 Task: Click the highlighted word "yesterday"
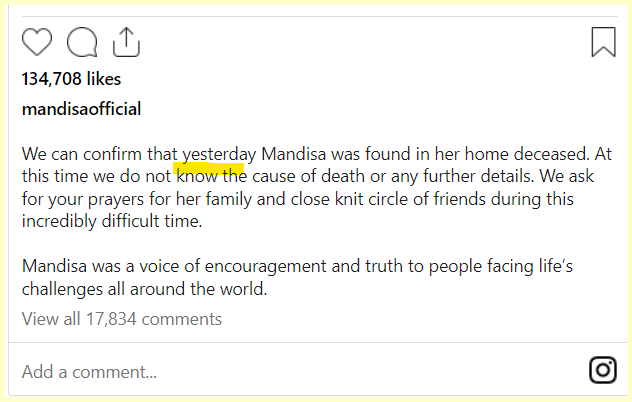(219, 155)
